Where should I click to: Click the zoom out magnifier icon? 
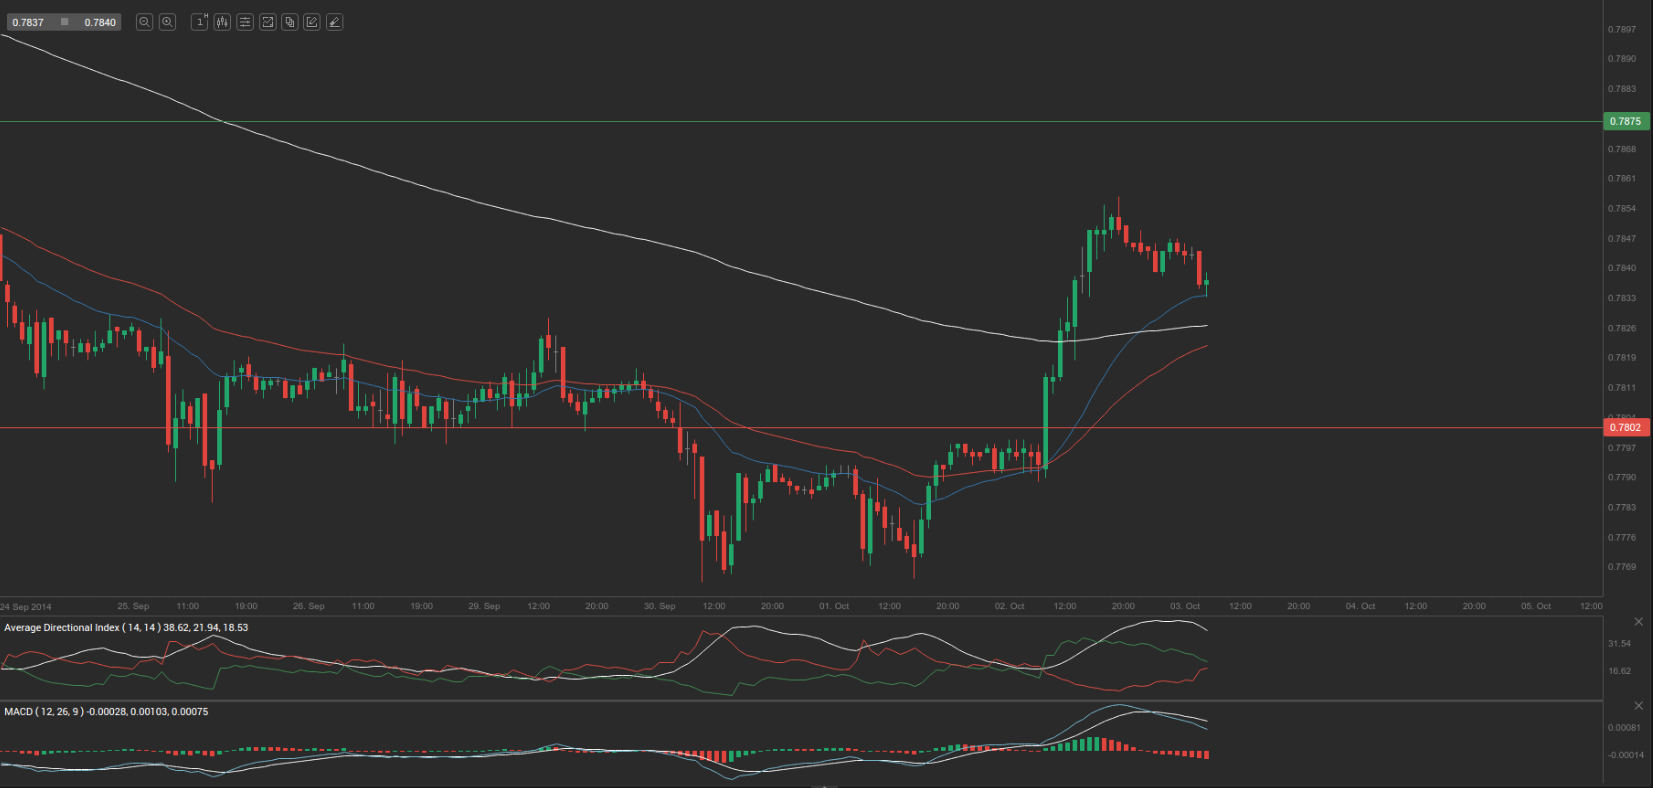click(x=144, y=22)
